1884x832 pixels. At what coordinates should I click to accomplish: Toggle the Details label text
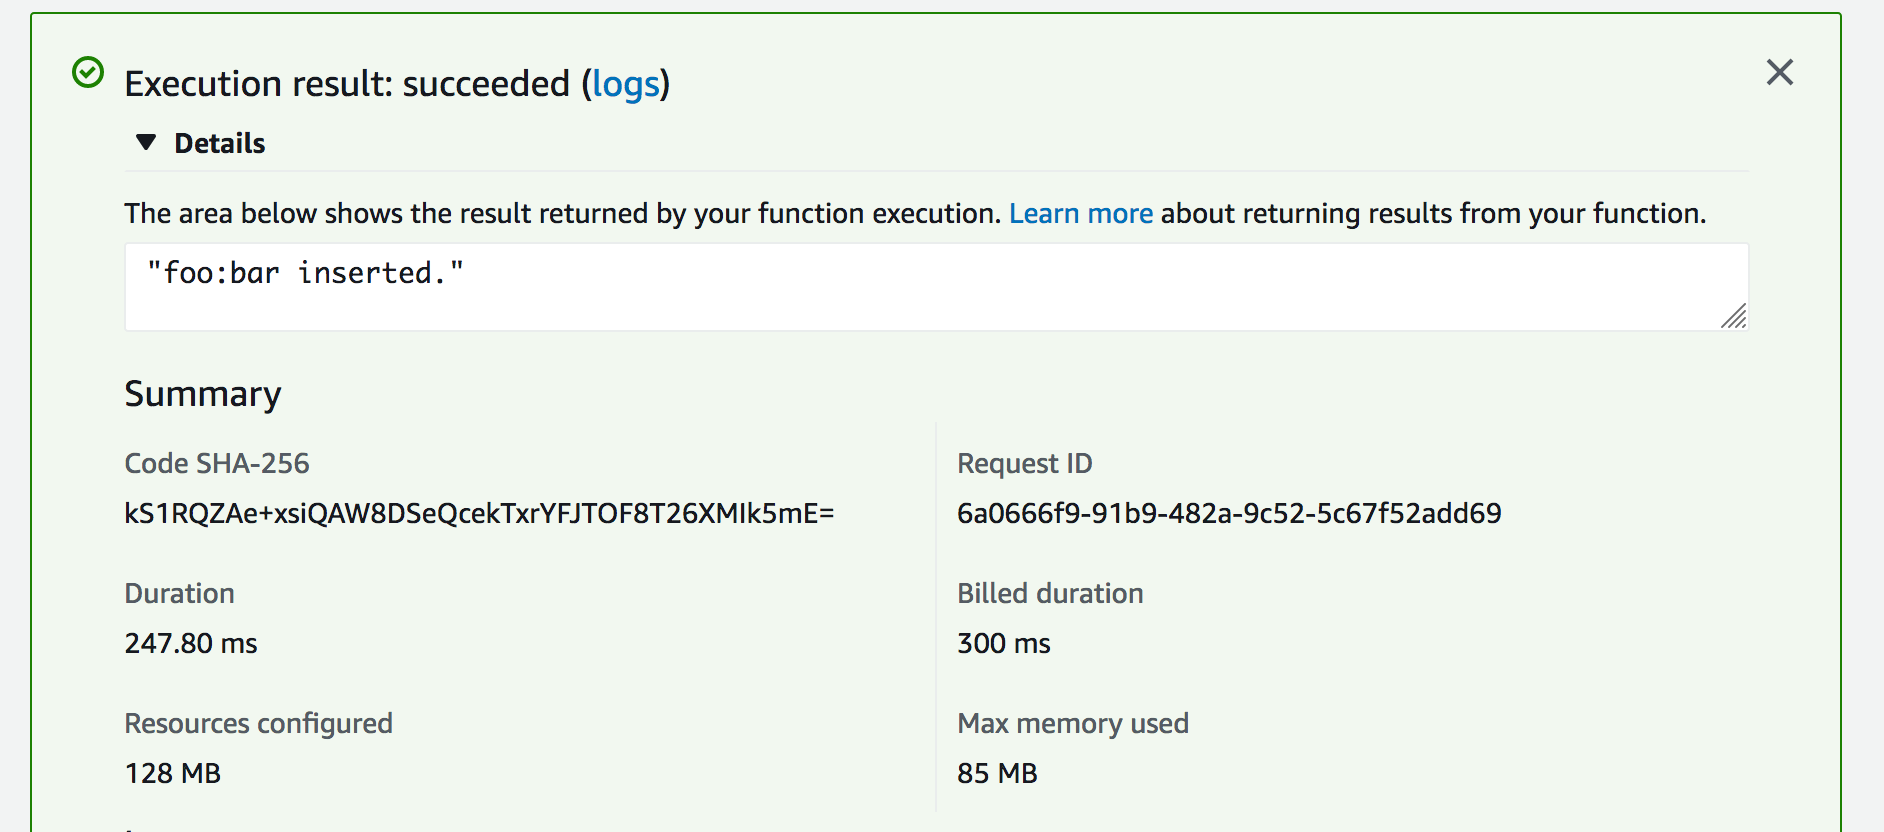(220, 143)
